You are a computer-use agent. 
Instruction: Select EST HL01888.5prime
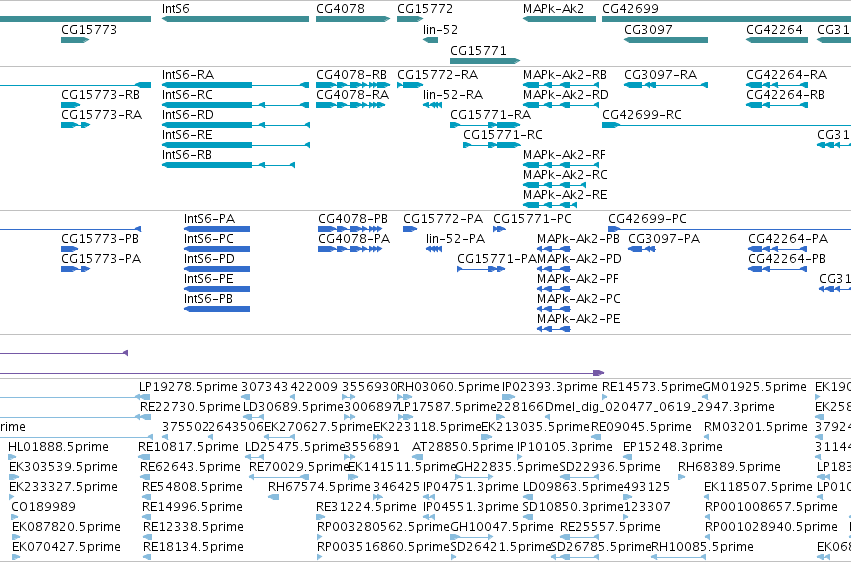point(59,447)
